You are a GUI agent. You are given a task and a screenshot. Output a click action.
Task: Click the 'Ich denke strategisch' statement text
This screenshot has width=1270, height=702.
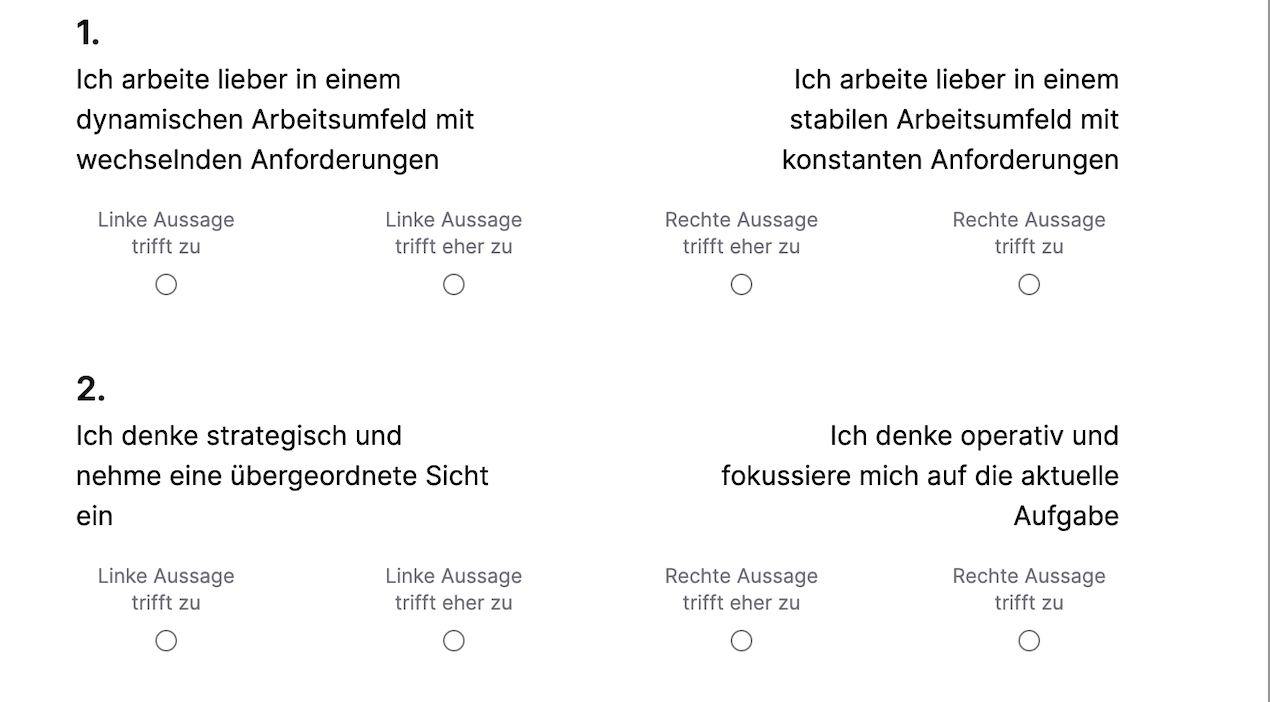coord(239,436)
